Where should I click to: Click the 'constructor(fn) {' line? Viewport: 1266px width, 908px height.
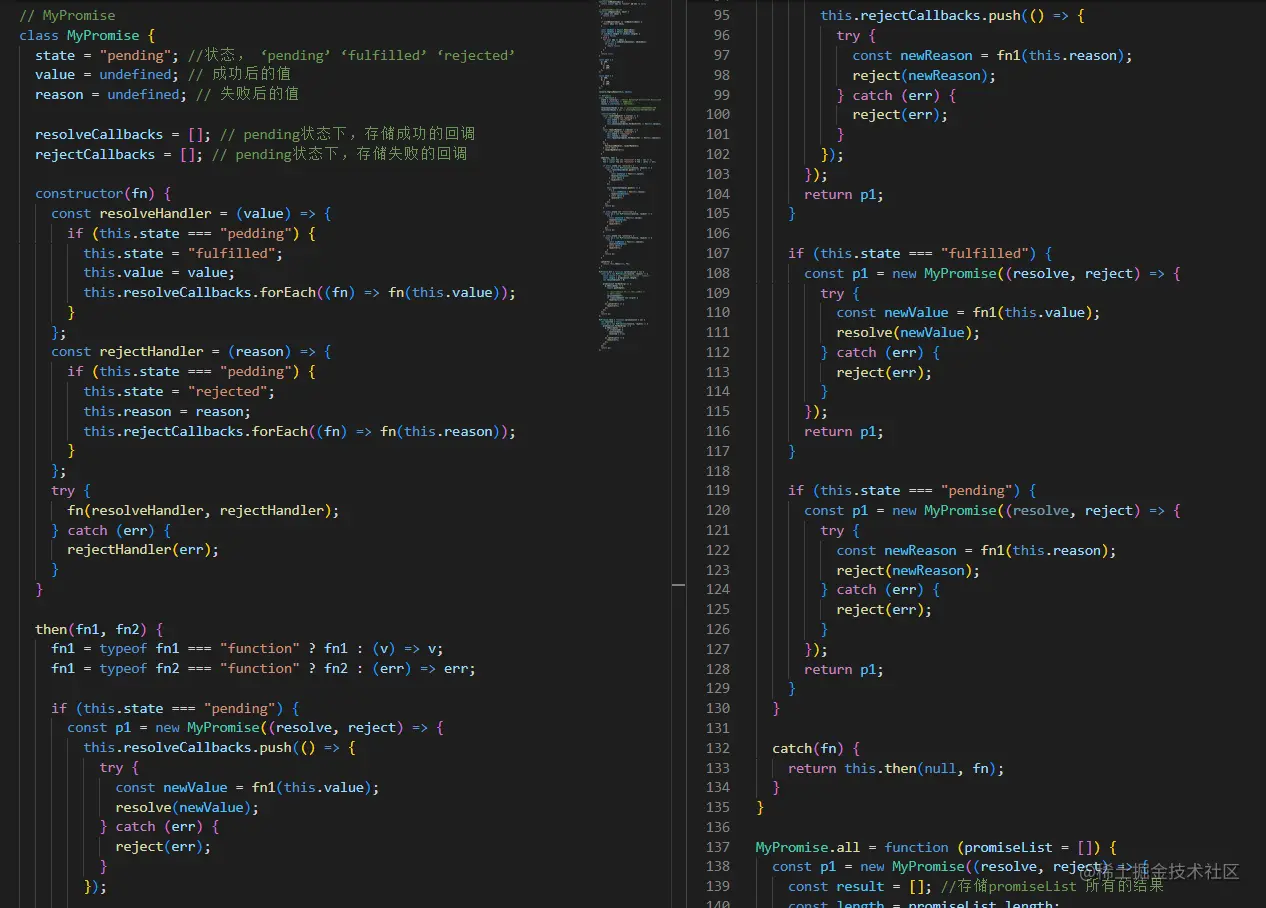[103, 193]
